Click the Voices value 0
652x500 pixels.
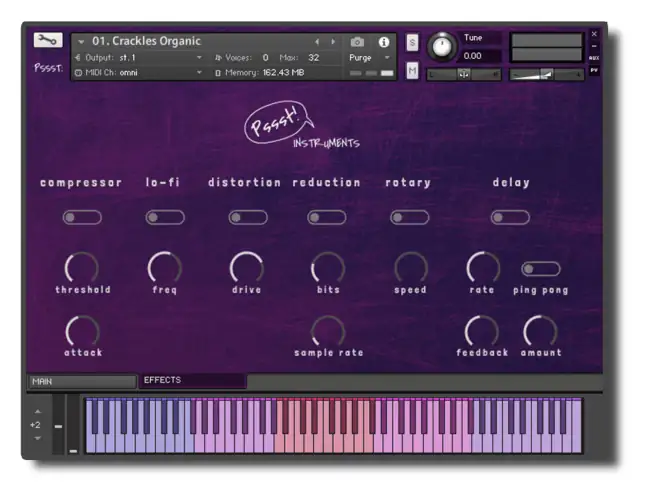coord(265,58)
